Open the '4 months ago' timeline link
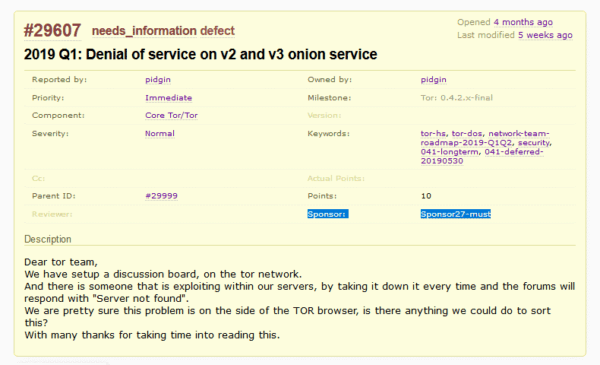This screenshot has height=365, width=600. (x=523, y=22)
